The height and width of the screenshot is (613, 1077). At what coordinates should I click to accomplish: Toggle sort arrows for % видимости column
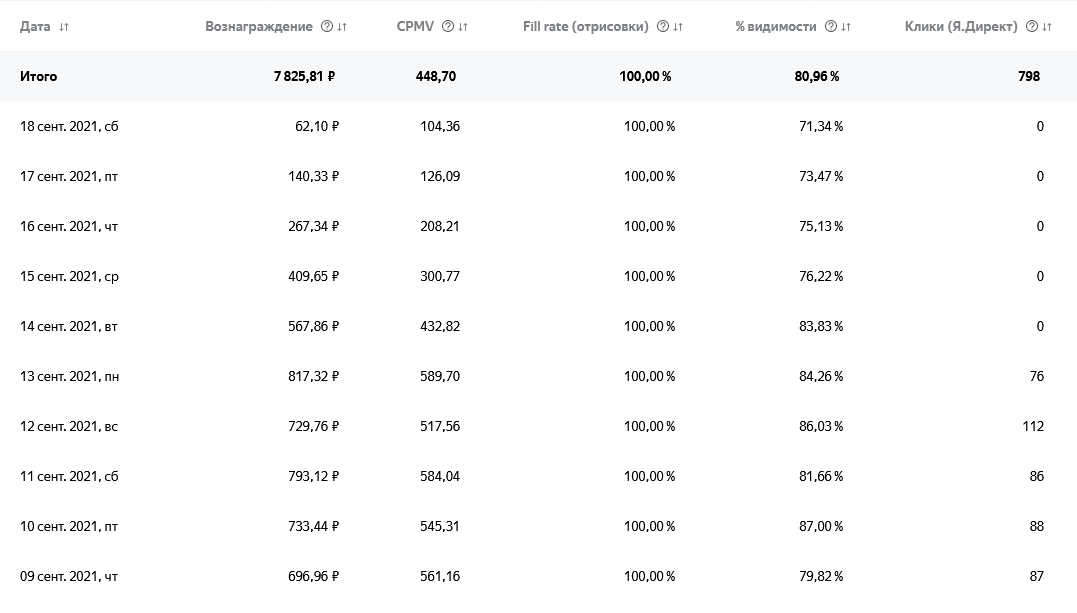coord(847,27)
